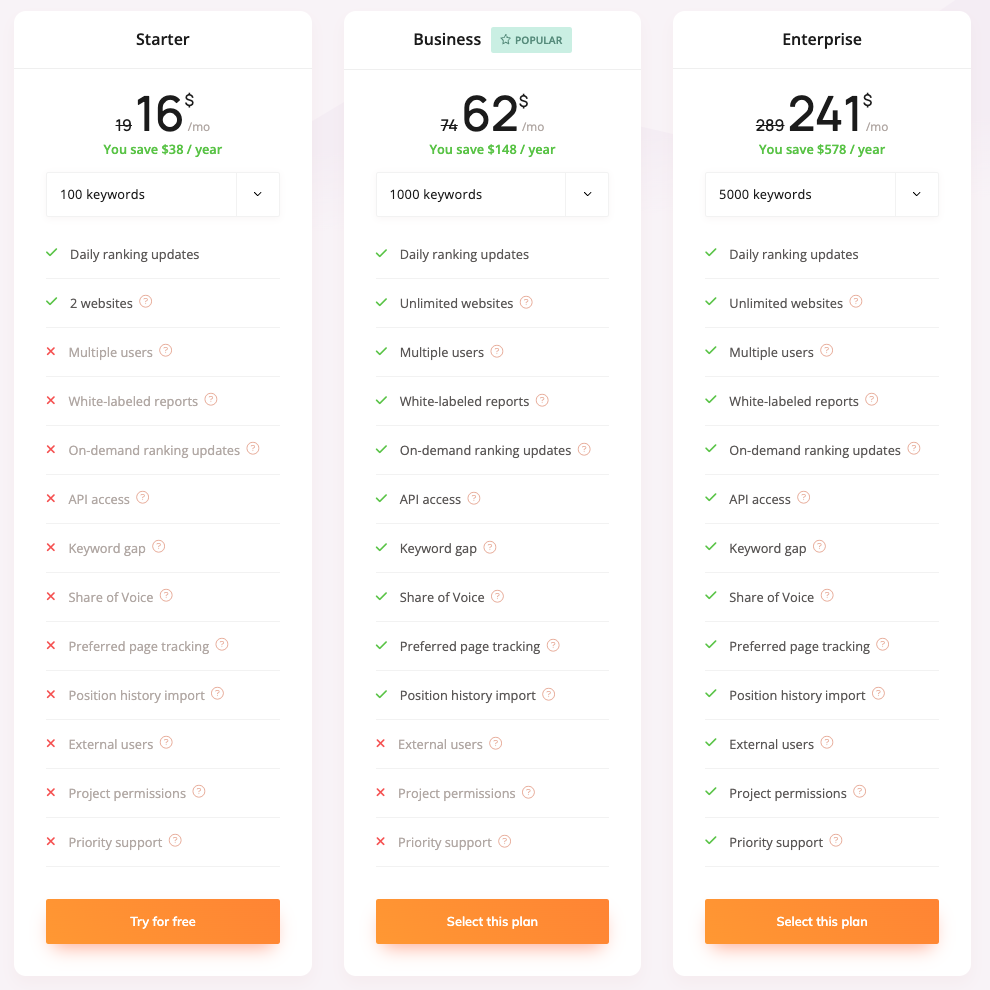Viewport: 990px width, 990px height.
Task: Click help icon beside Starter Multiple users
Action: pyautogui.click(x=166, y=351)
